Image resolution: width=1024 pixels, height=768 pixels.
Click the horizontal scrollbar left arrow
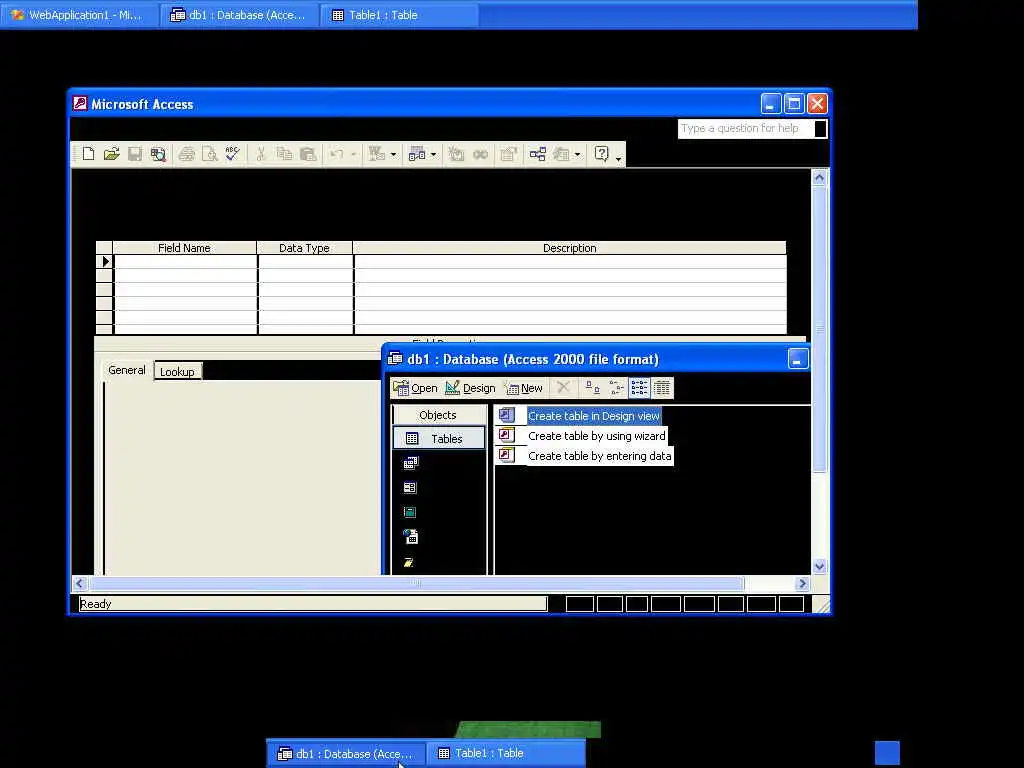coord(80,583)
